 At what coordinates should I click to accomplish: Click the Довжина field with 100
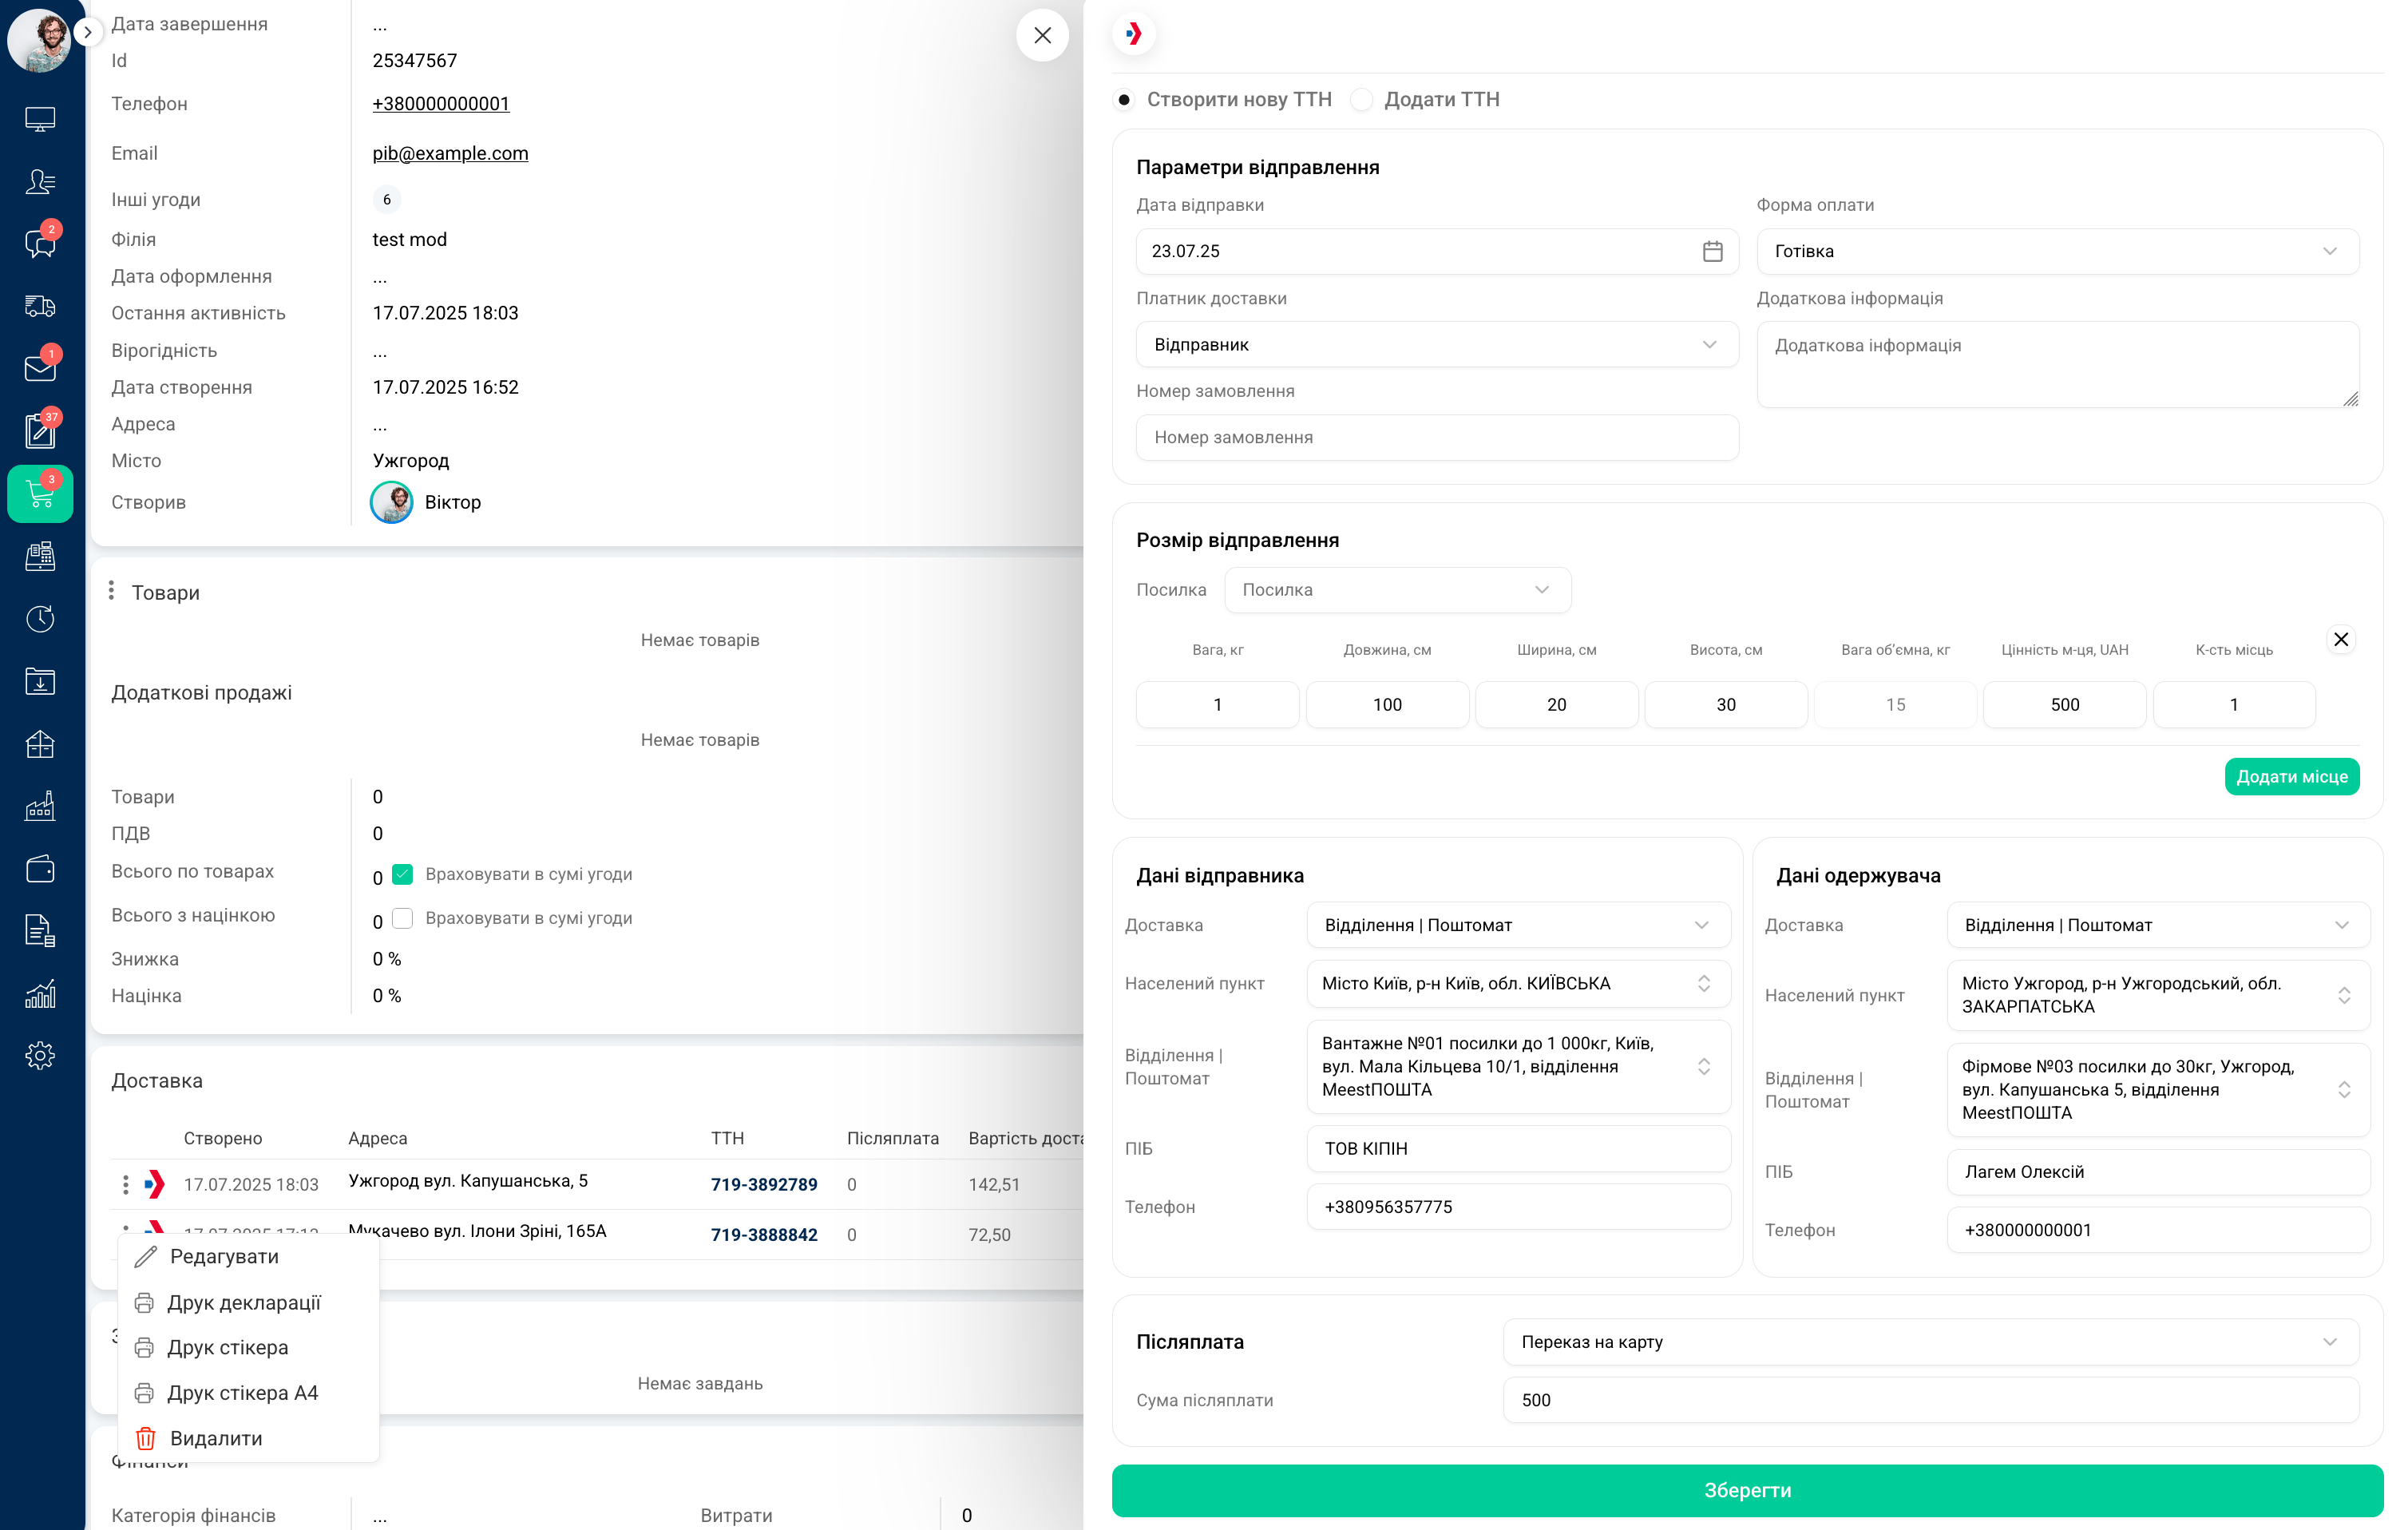tap(1387, 705)
